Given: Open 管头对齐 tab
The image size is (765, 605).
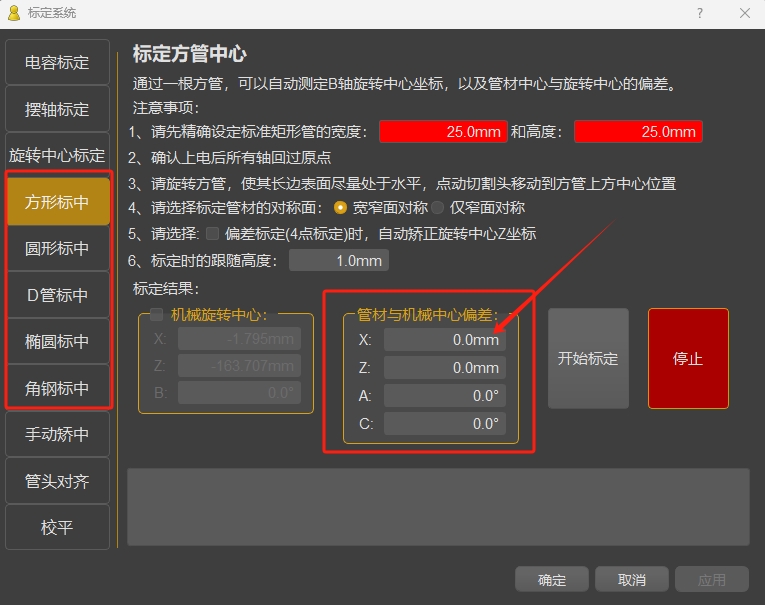Looking at the screenshot, I should click(57, 481).
